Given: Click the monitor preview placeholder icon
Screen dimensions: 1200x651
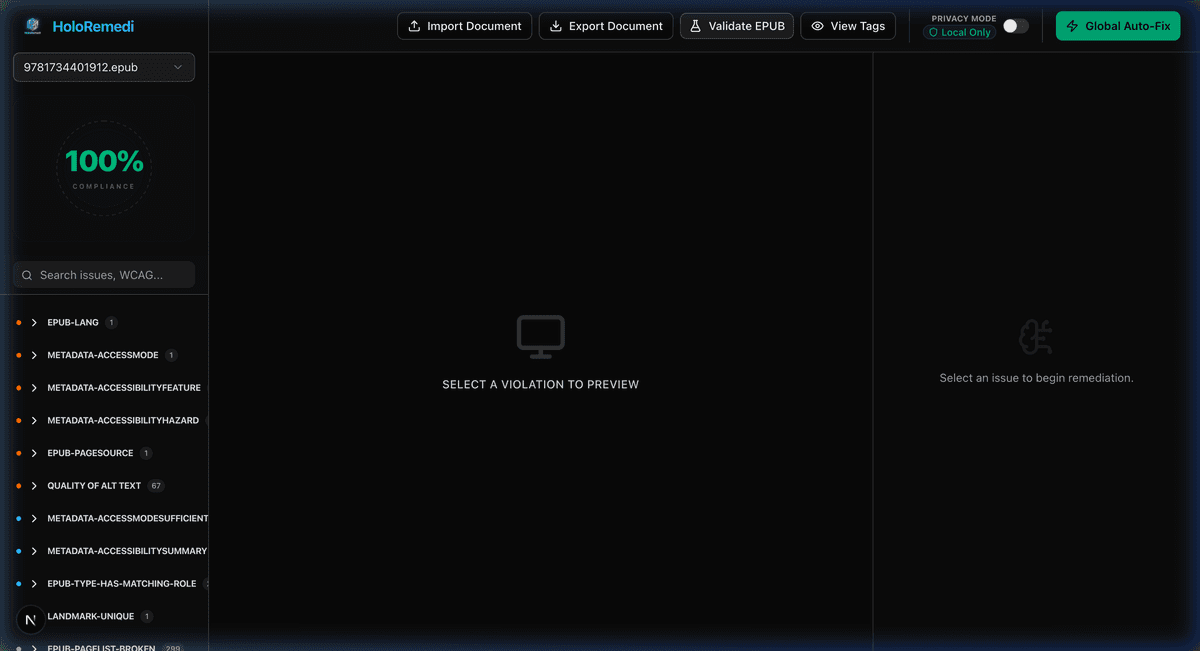Looking at the screenshot, I should [540, 337].
